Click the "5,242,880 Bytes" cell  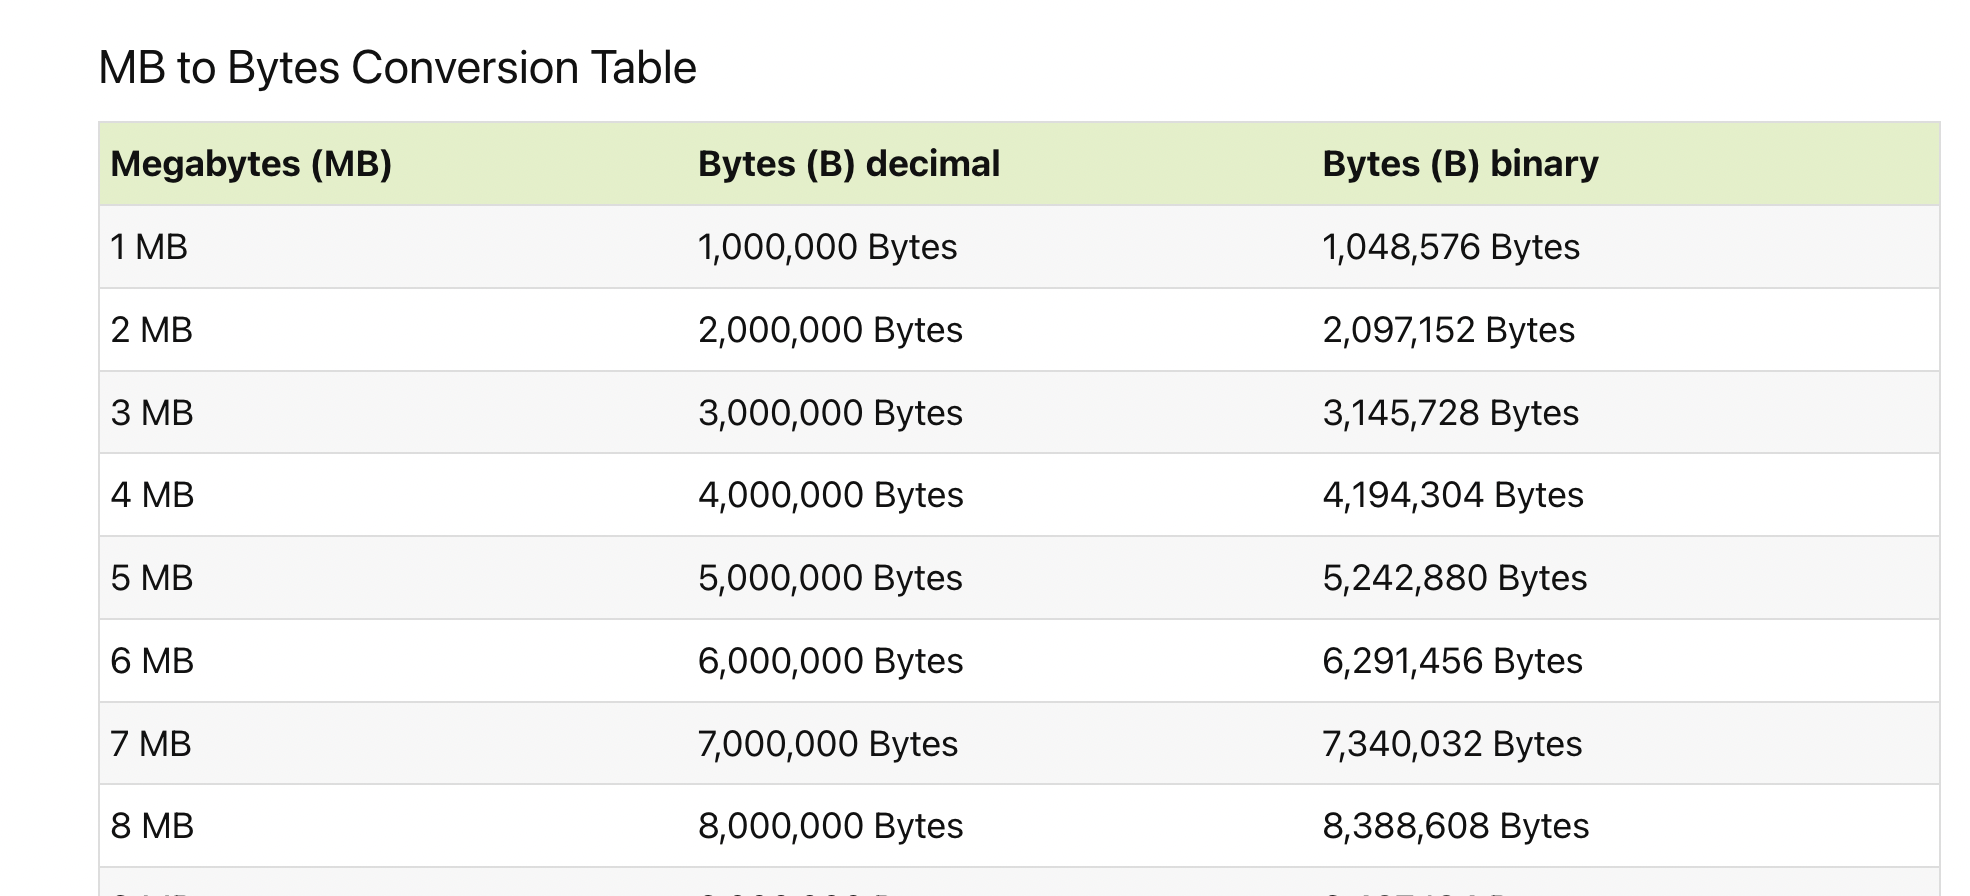[1454, 578]
